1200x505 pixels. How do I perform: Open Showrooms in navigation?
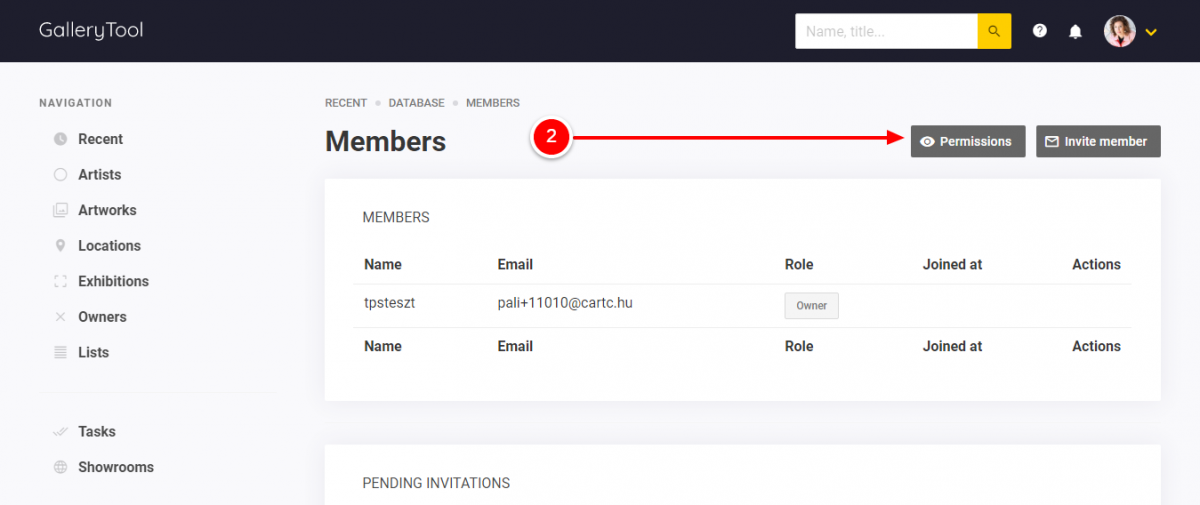click(x=116, y=467)
